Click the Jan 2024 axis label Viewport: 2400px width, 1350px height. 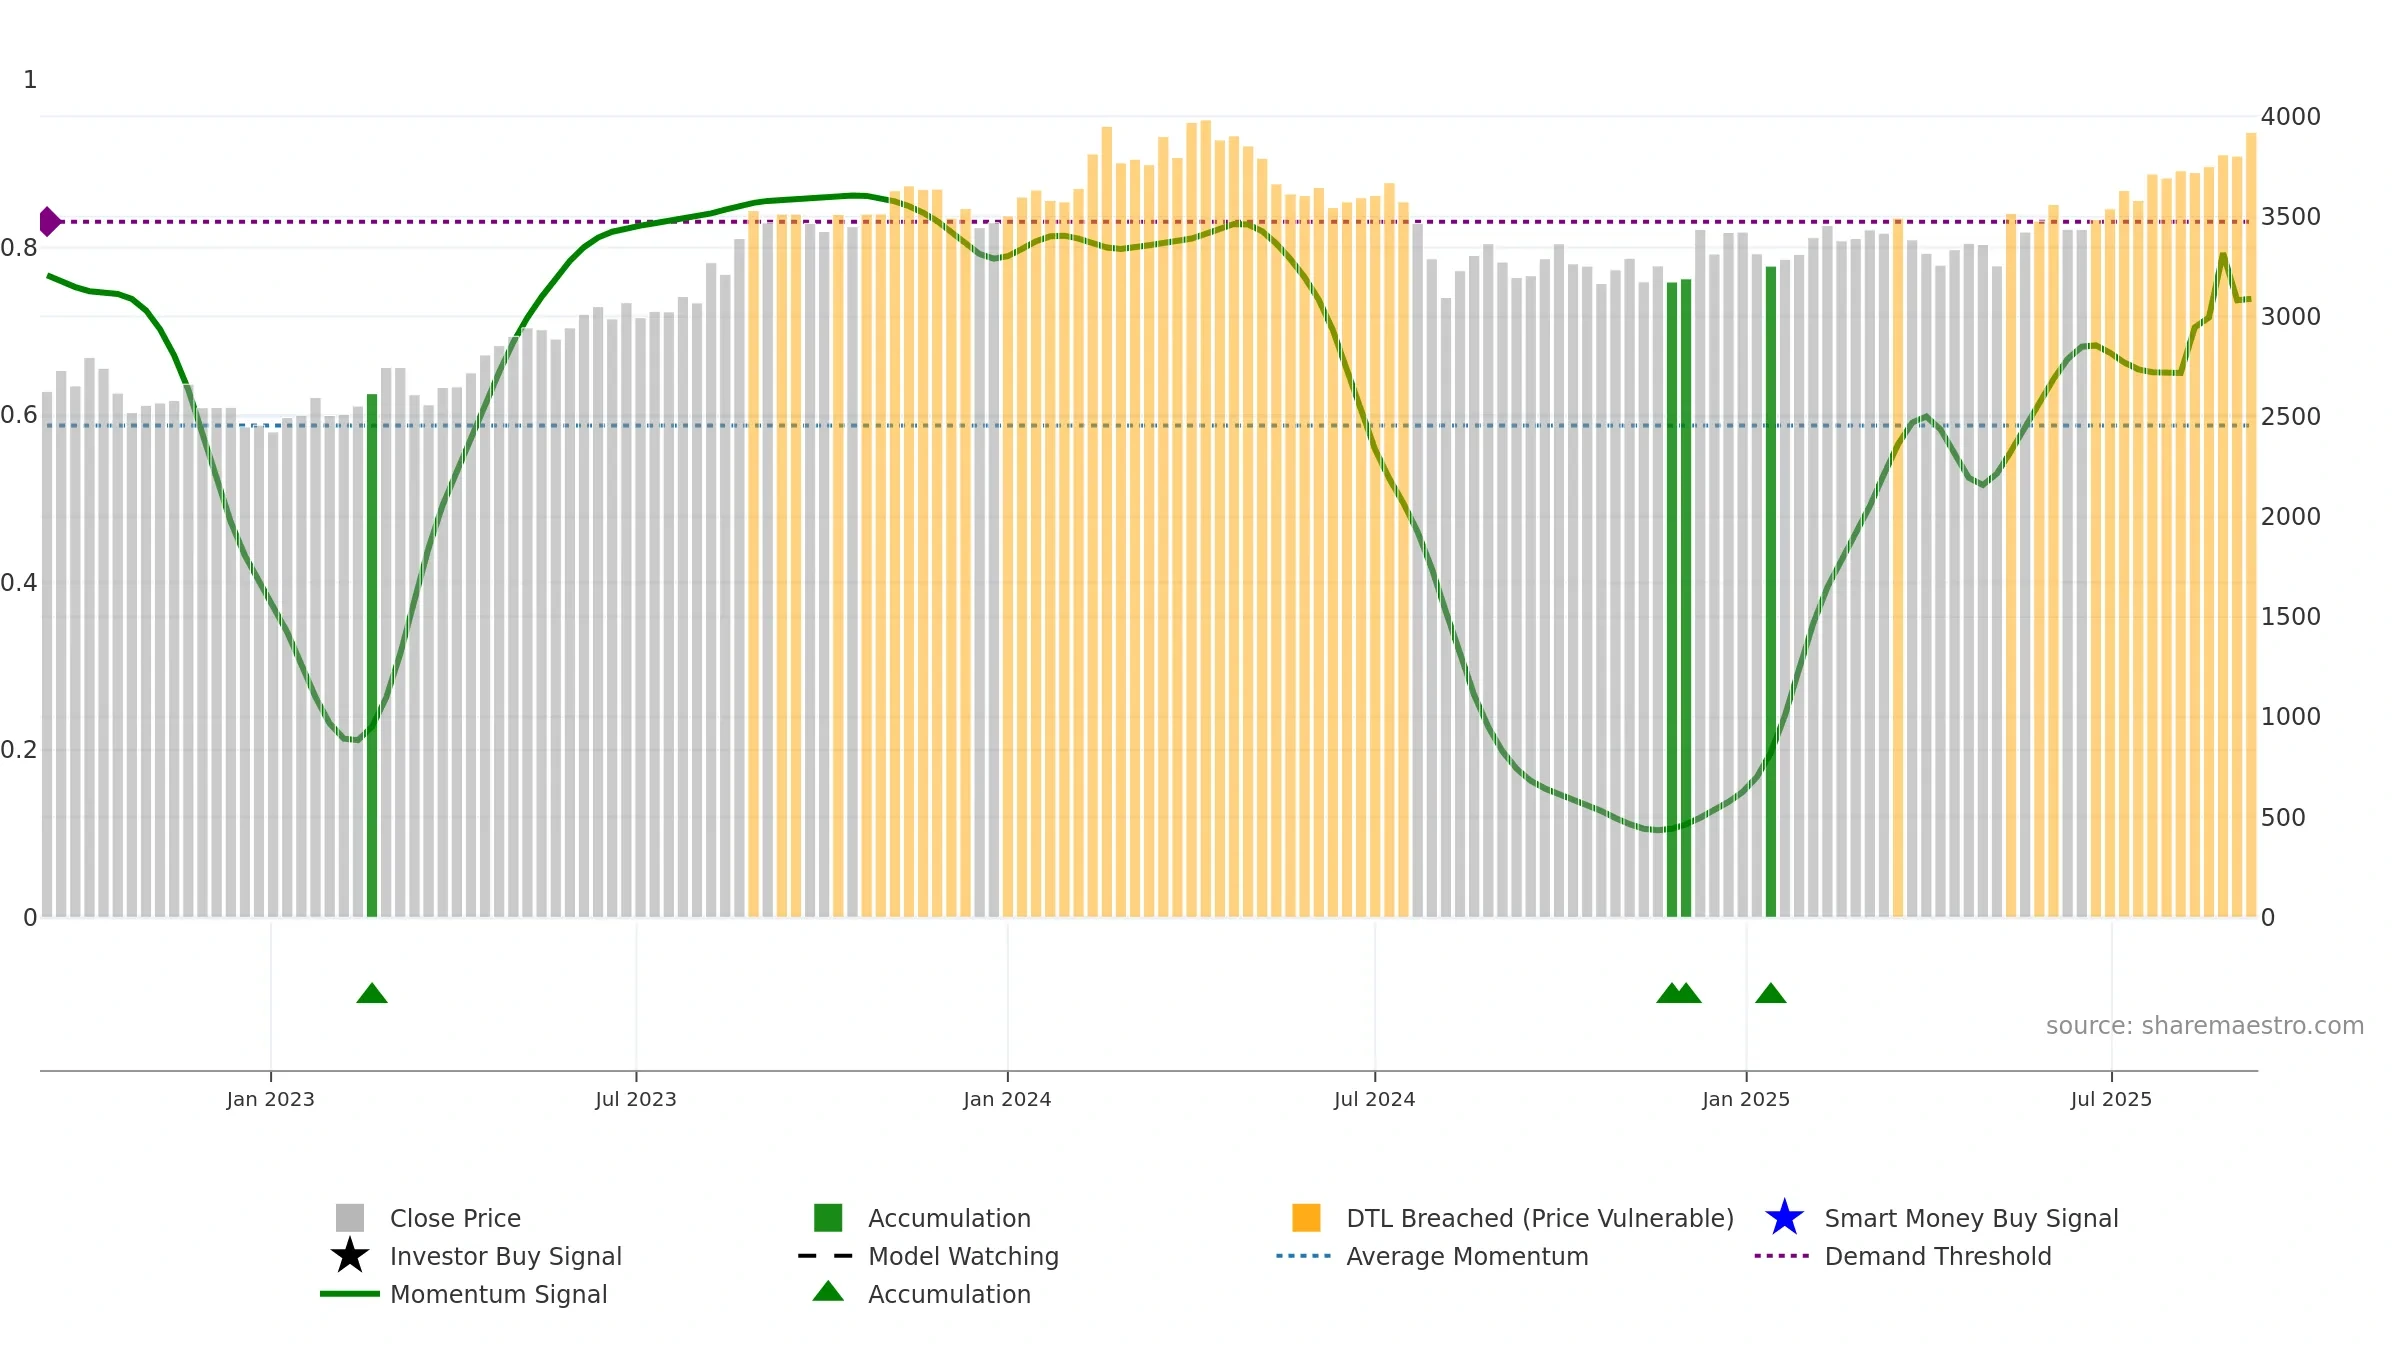[x=1007, y=1100]
